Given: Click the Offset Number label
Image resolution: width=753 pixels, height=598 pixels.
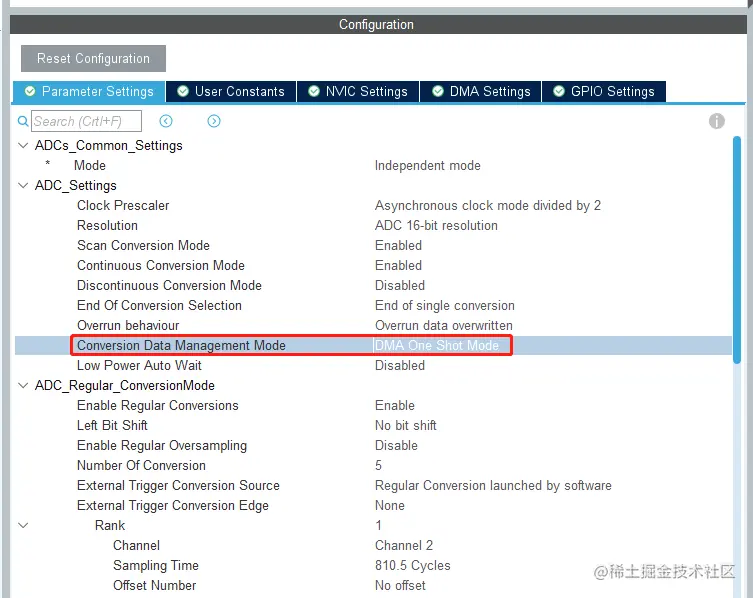Looking at the screenshot, I should 154,586.
